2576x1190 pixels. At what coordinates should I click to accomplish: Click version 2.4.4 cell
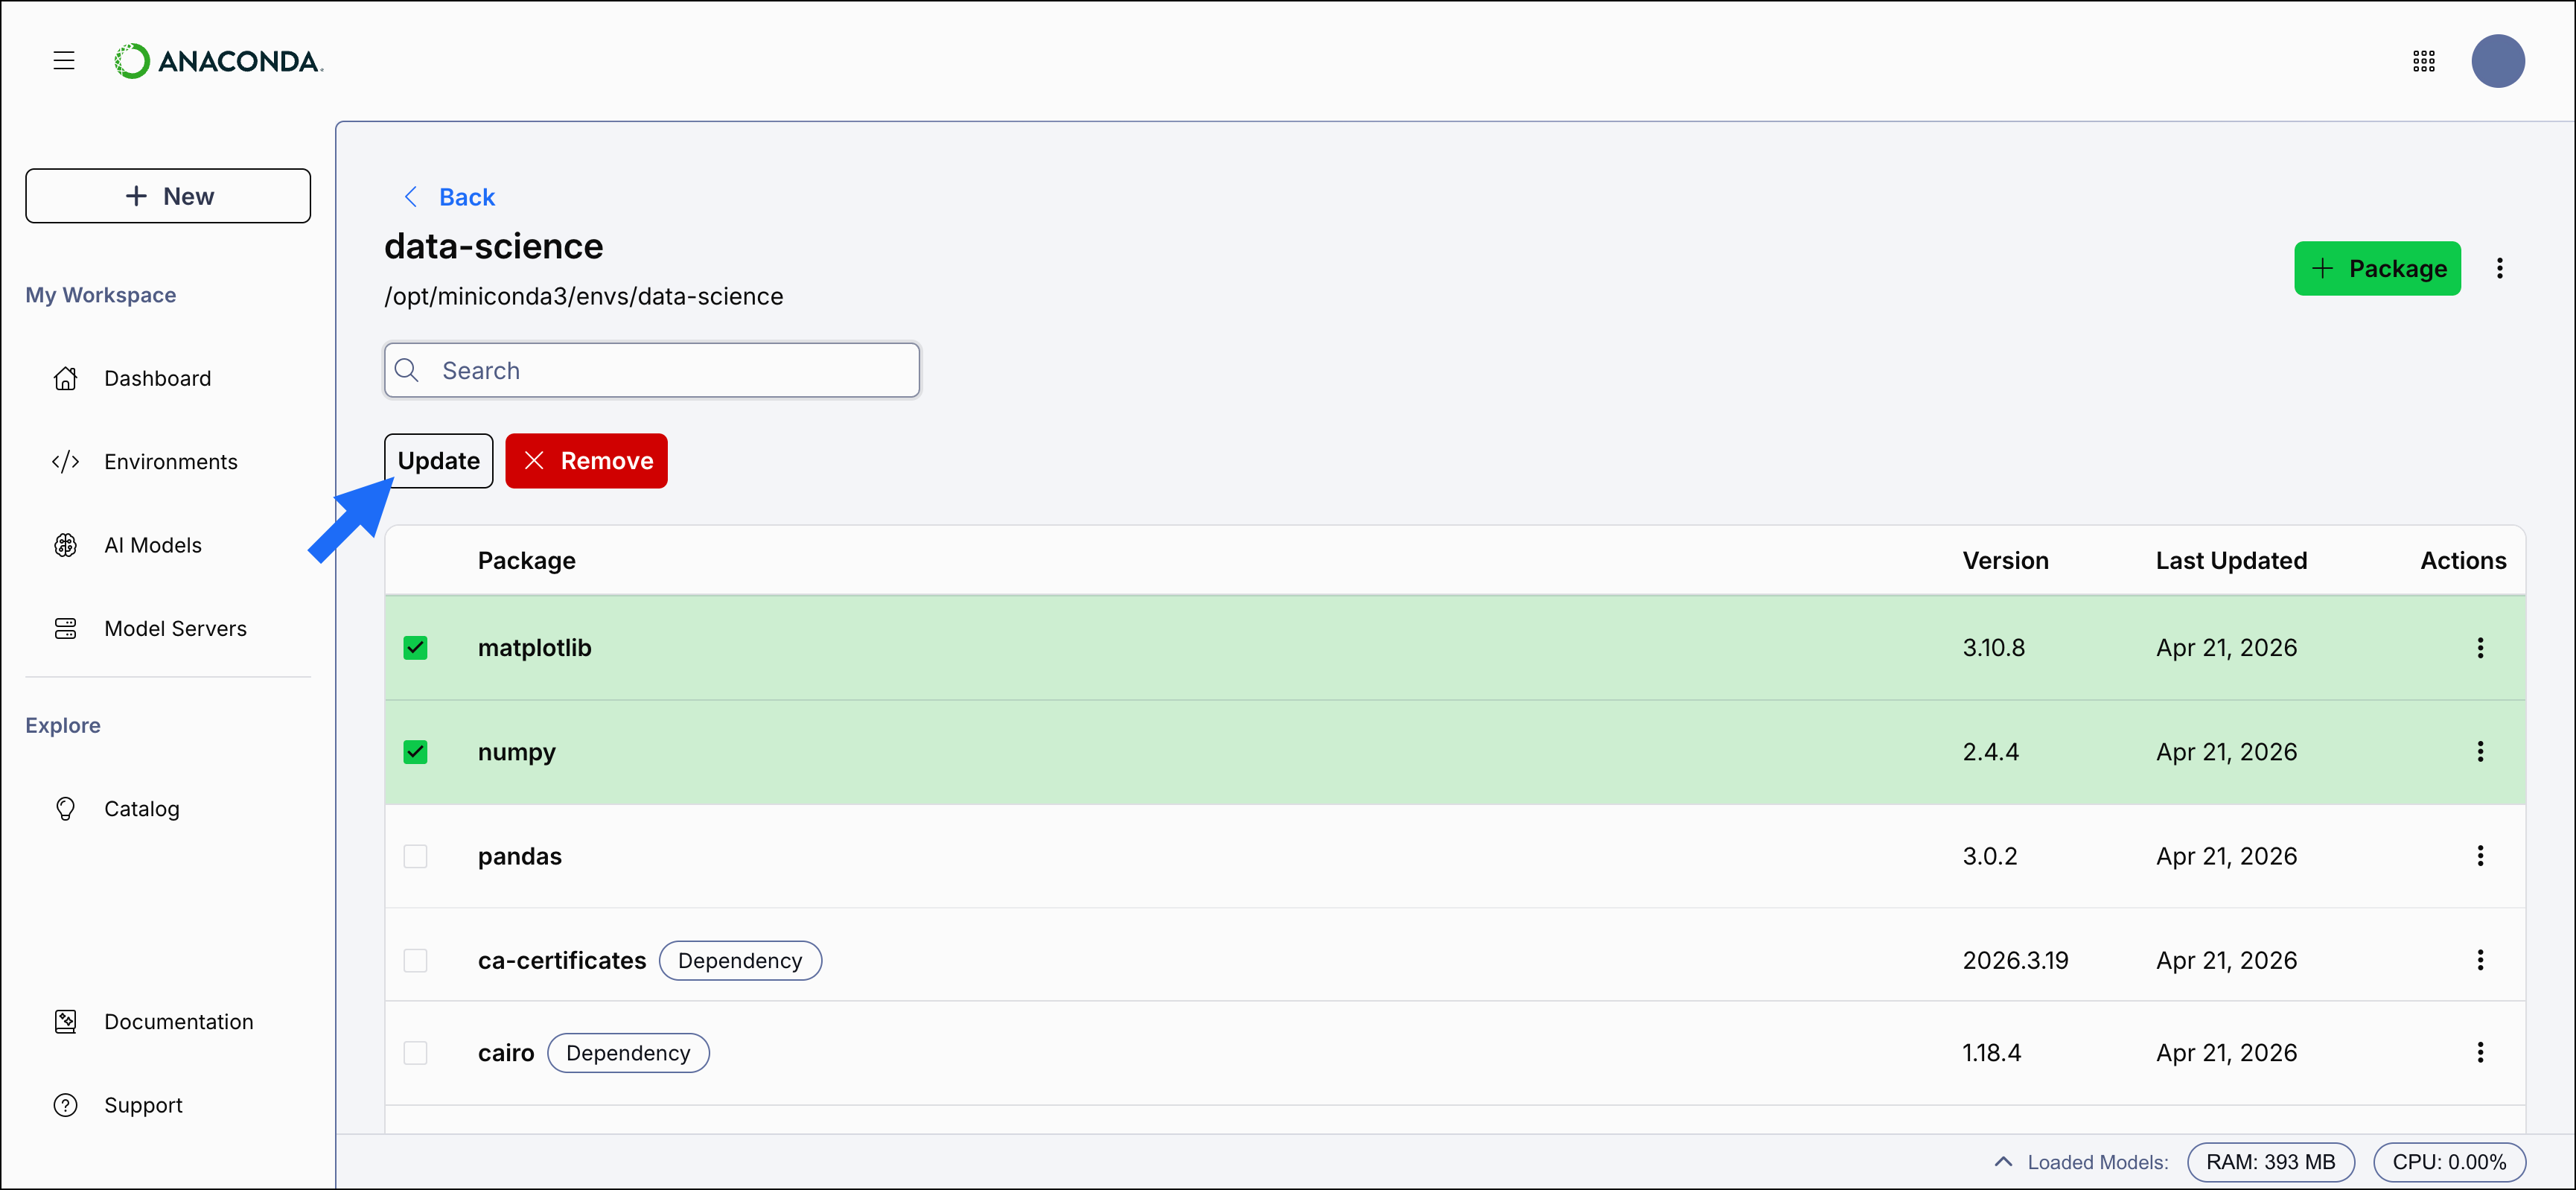coord(1990,751)
